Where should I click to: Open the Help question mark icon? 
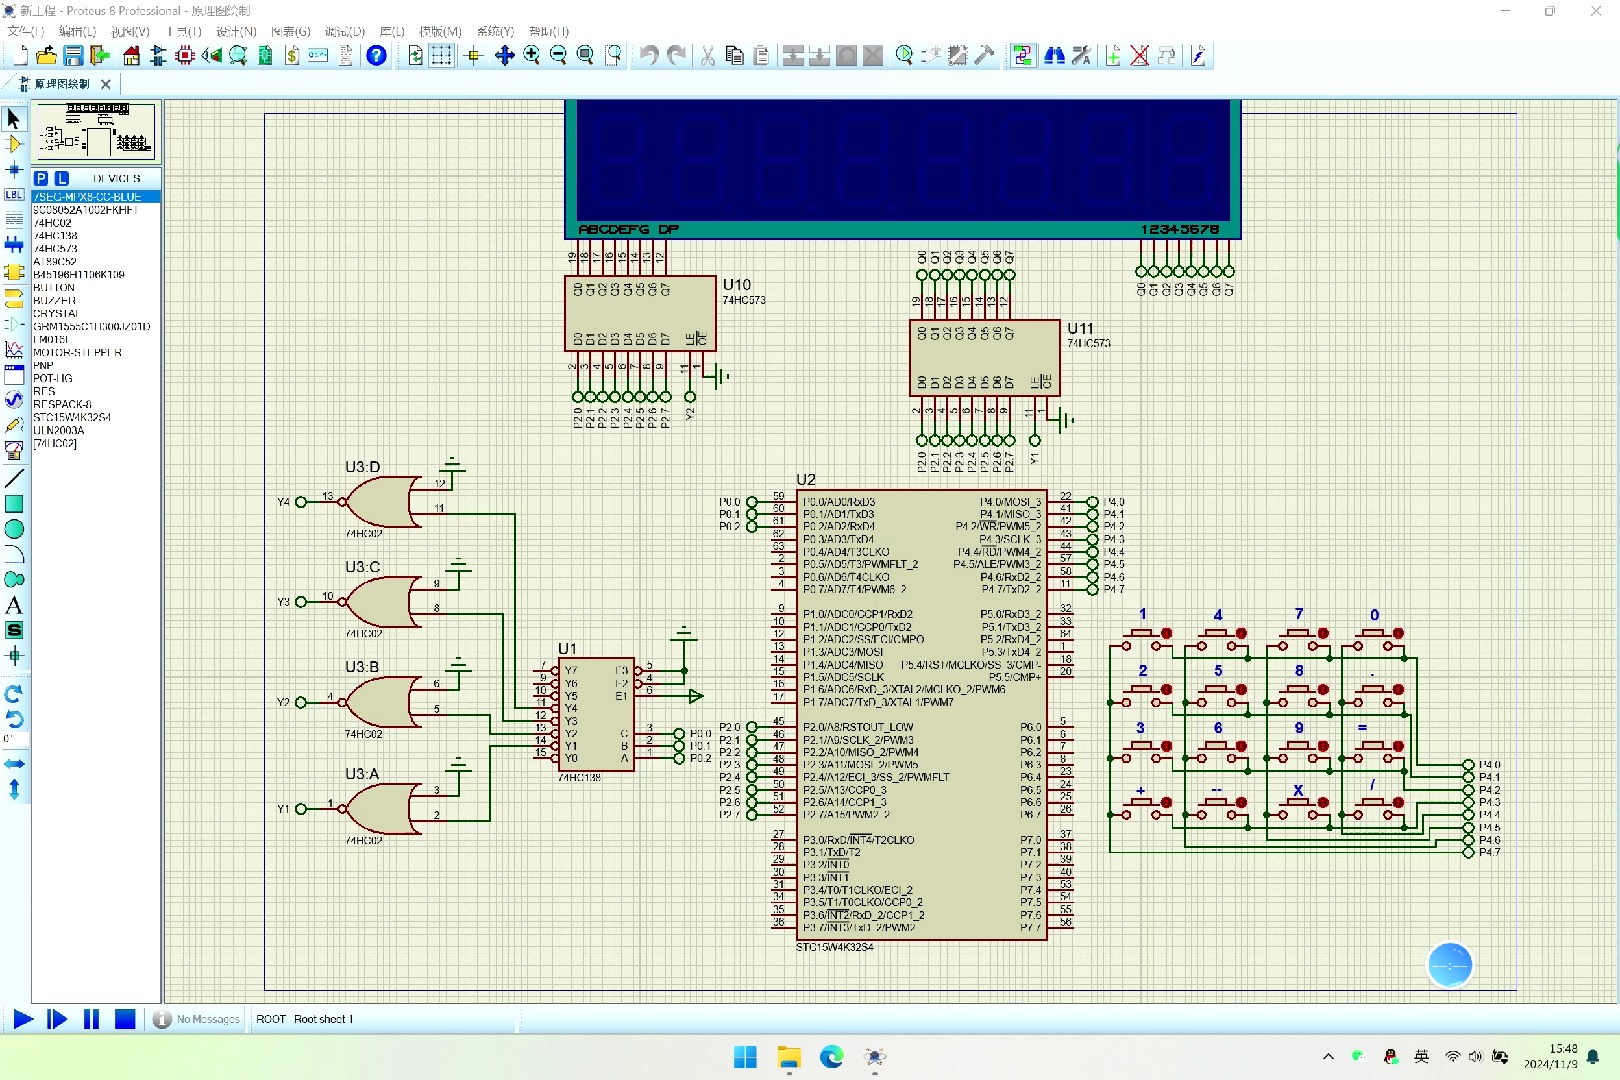376,56
